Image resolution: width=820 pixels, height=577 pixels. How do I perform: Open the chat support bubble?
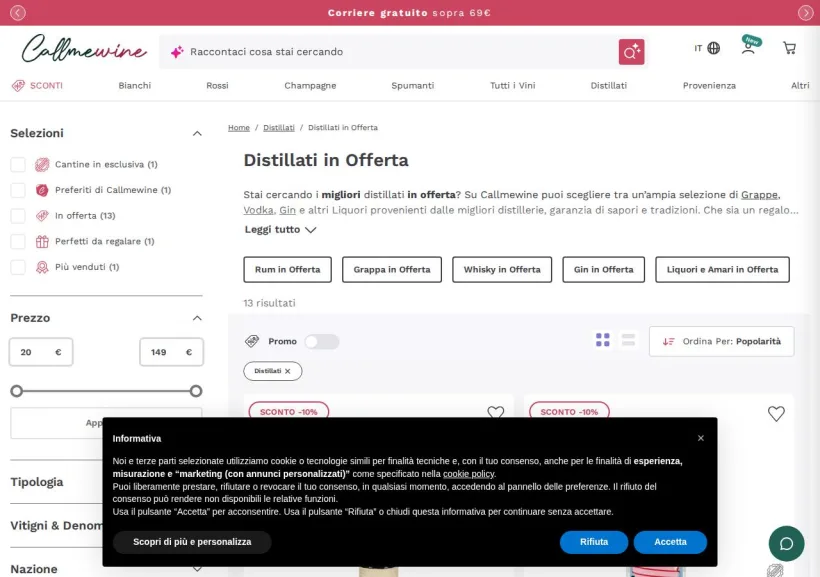pyautogui.click(x=786, y=544)
